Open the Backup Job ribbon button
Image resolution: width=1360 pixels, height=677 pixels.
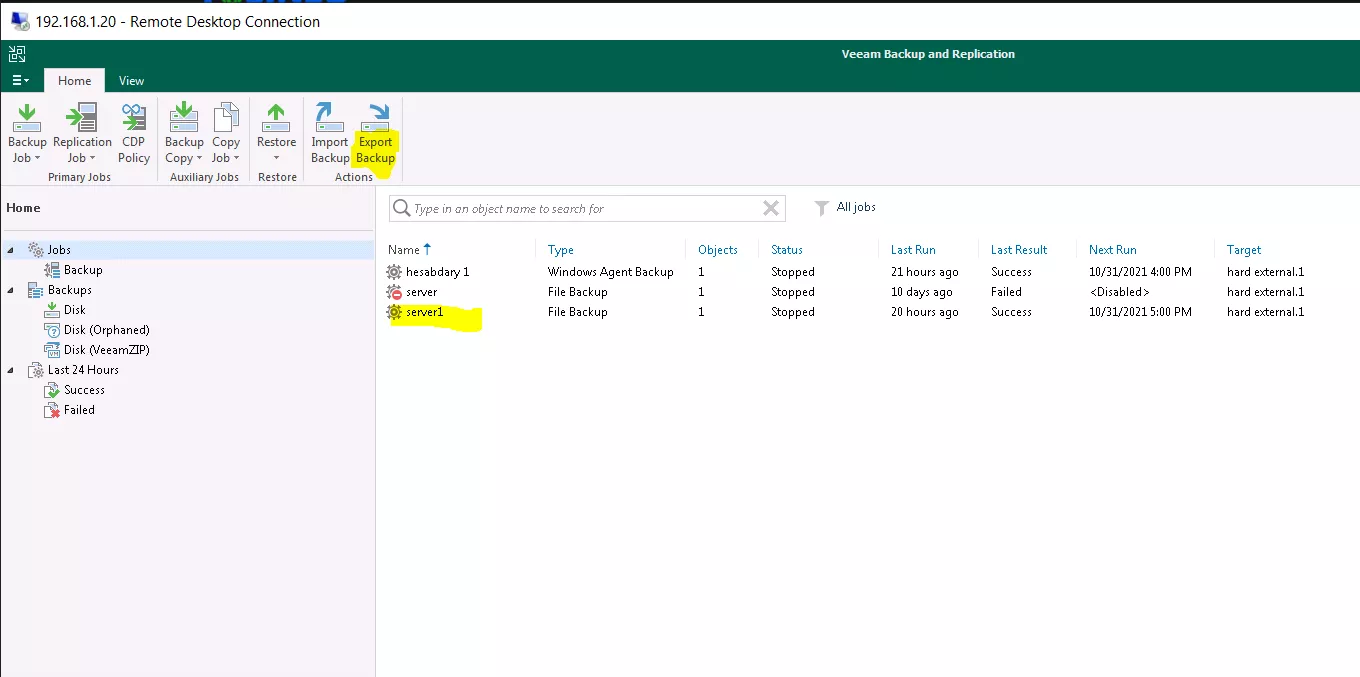(x=27, y=133)
